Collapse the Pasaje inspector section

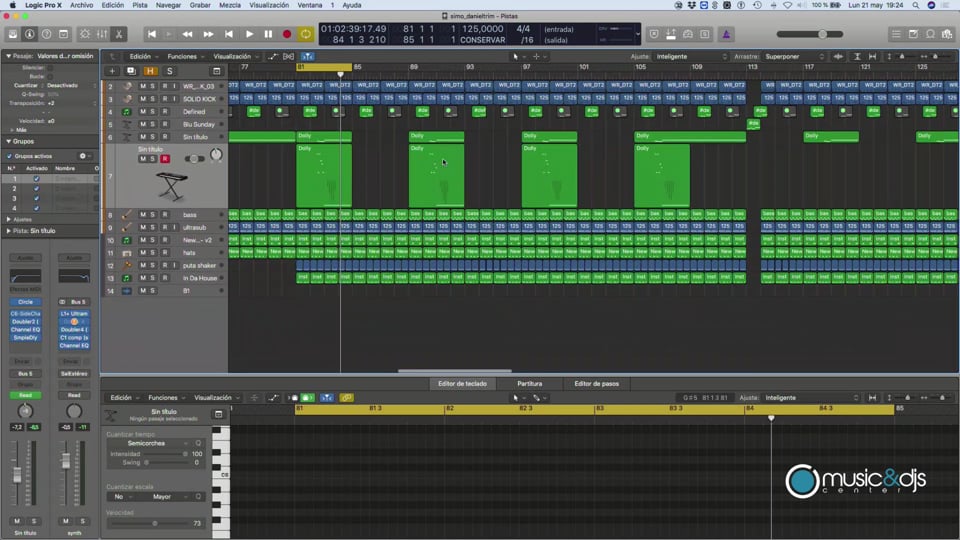point(9,56)
